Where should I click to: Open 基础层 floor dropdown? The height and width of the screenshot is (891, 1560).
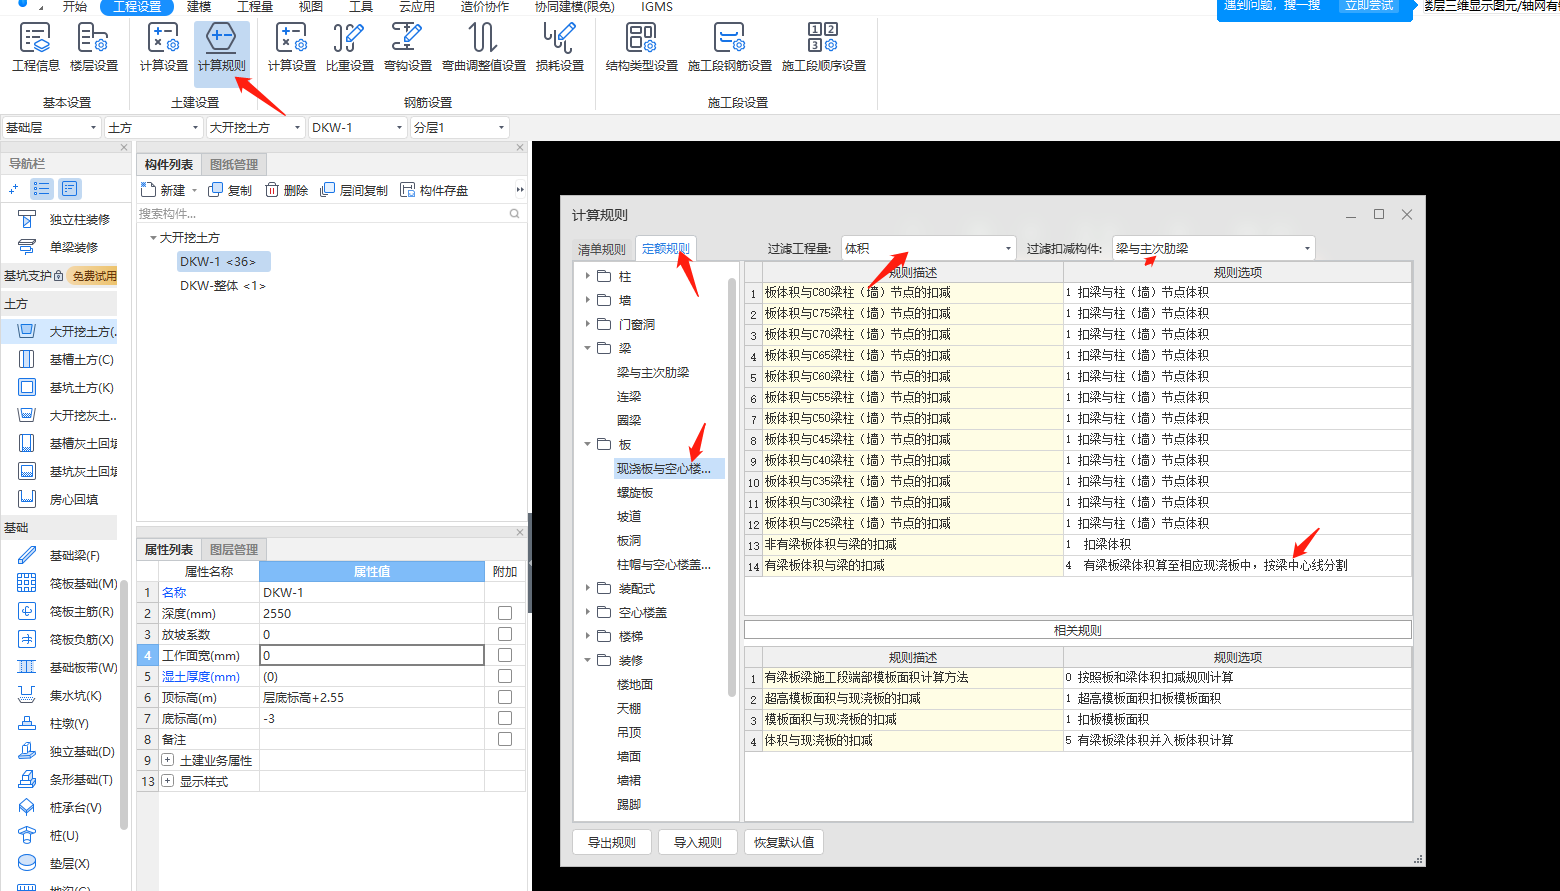51,128
